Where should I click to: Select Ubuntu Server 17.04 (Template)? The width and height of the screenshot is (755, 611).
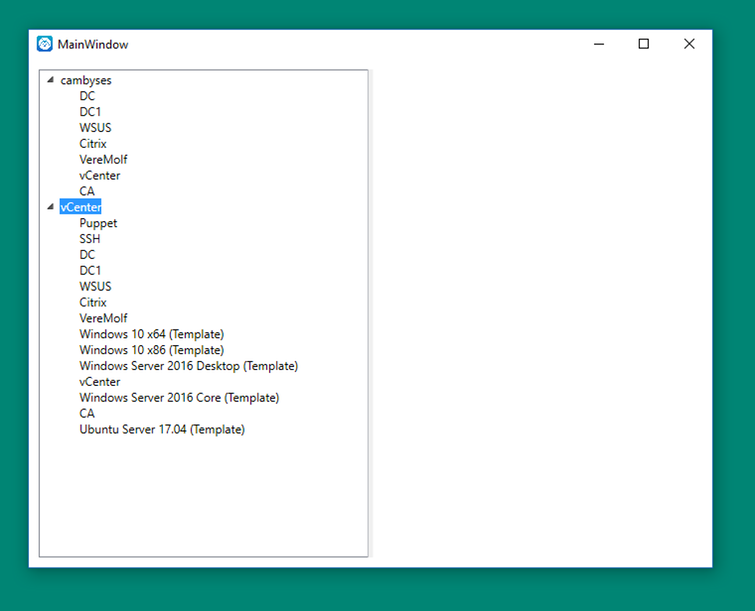162,429
